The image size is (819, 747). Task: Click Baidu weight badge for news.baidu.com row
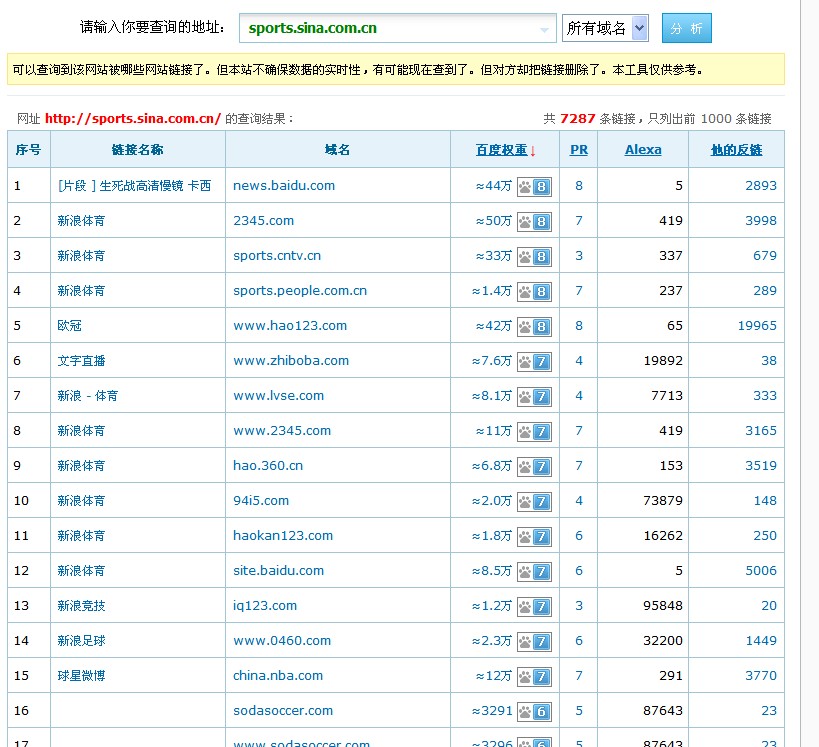coord(534,186)
